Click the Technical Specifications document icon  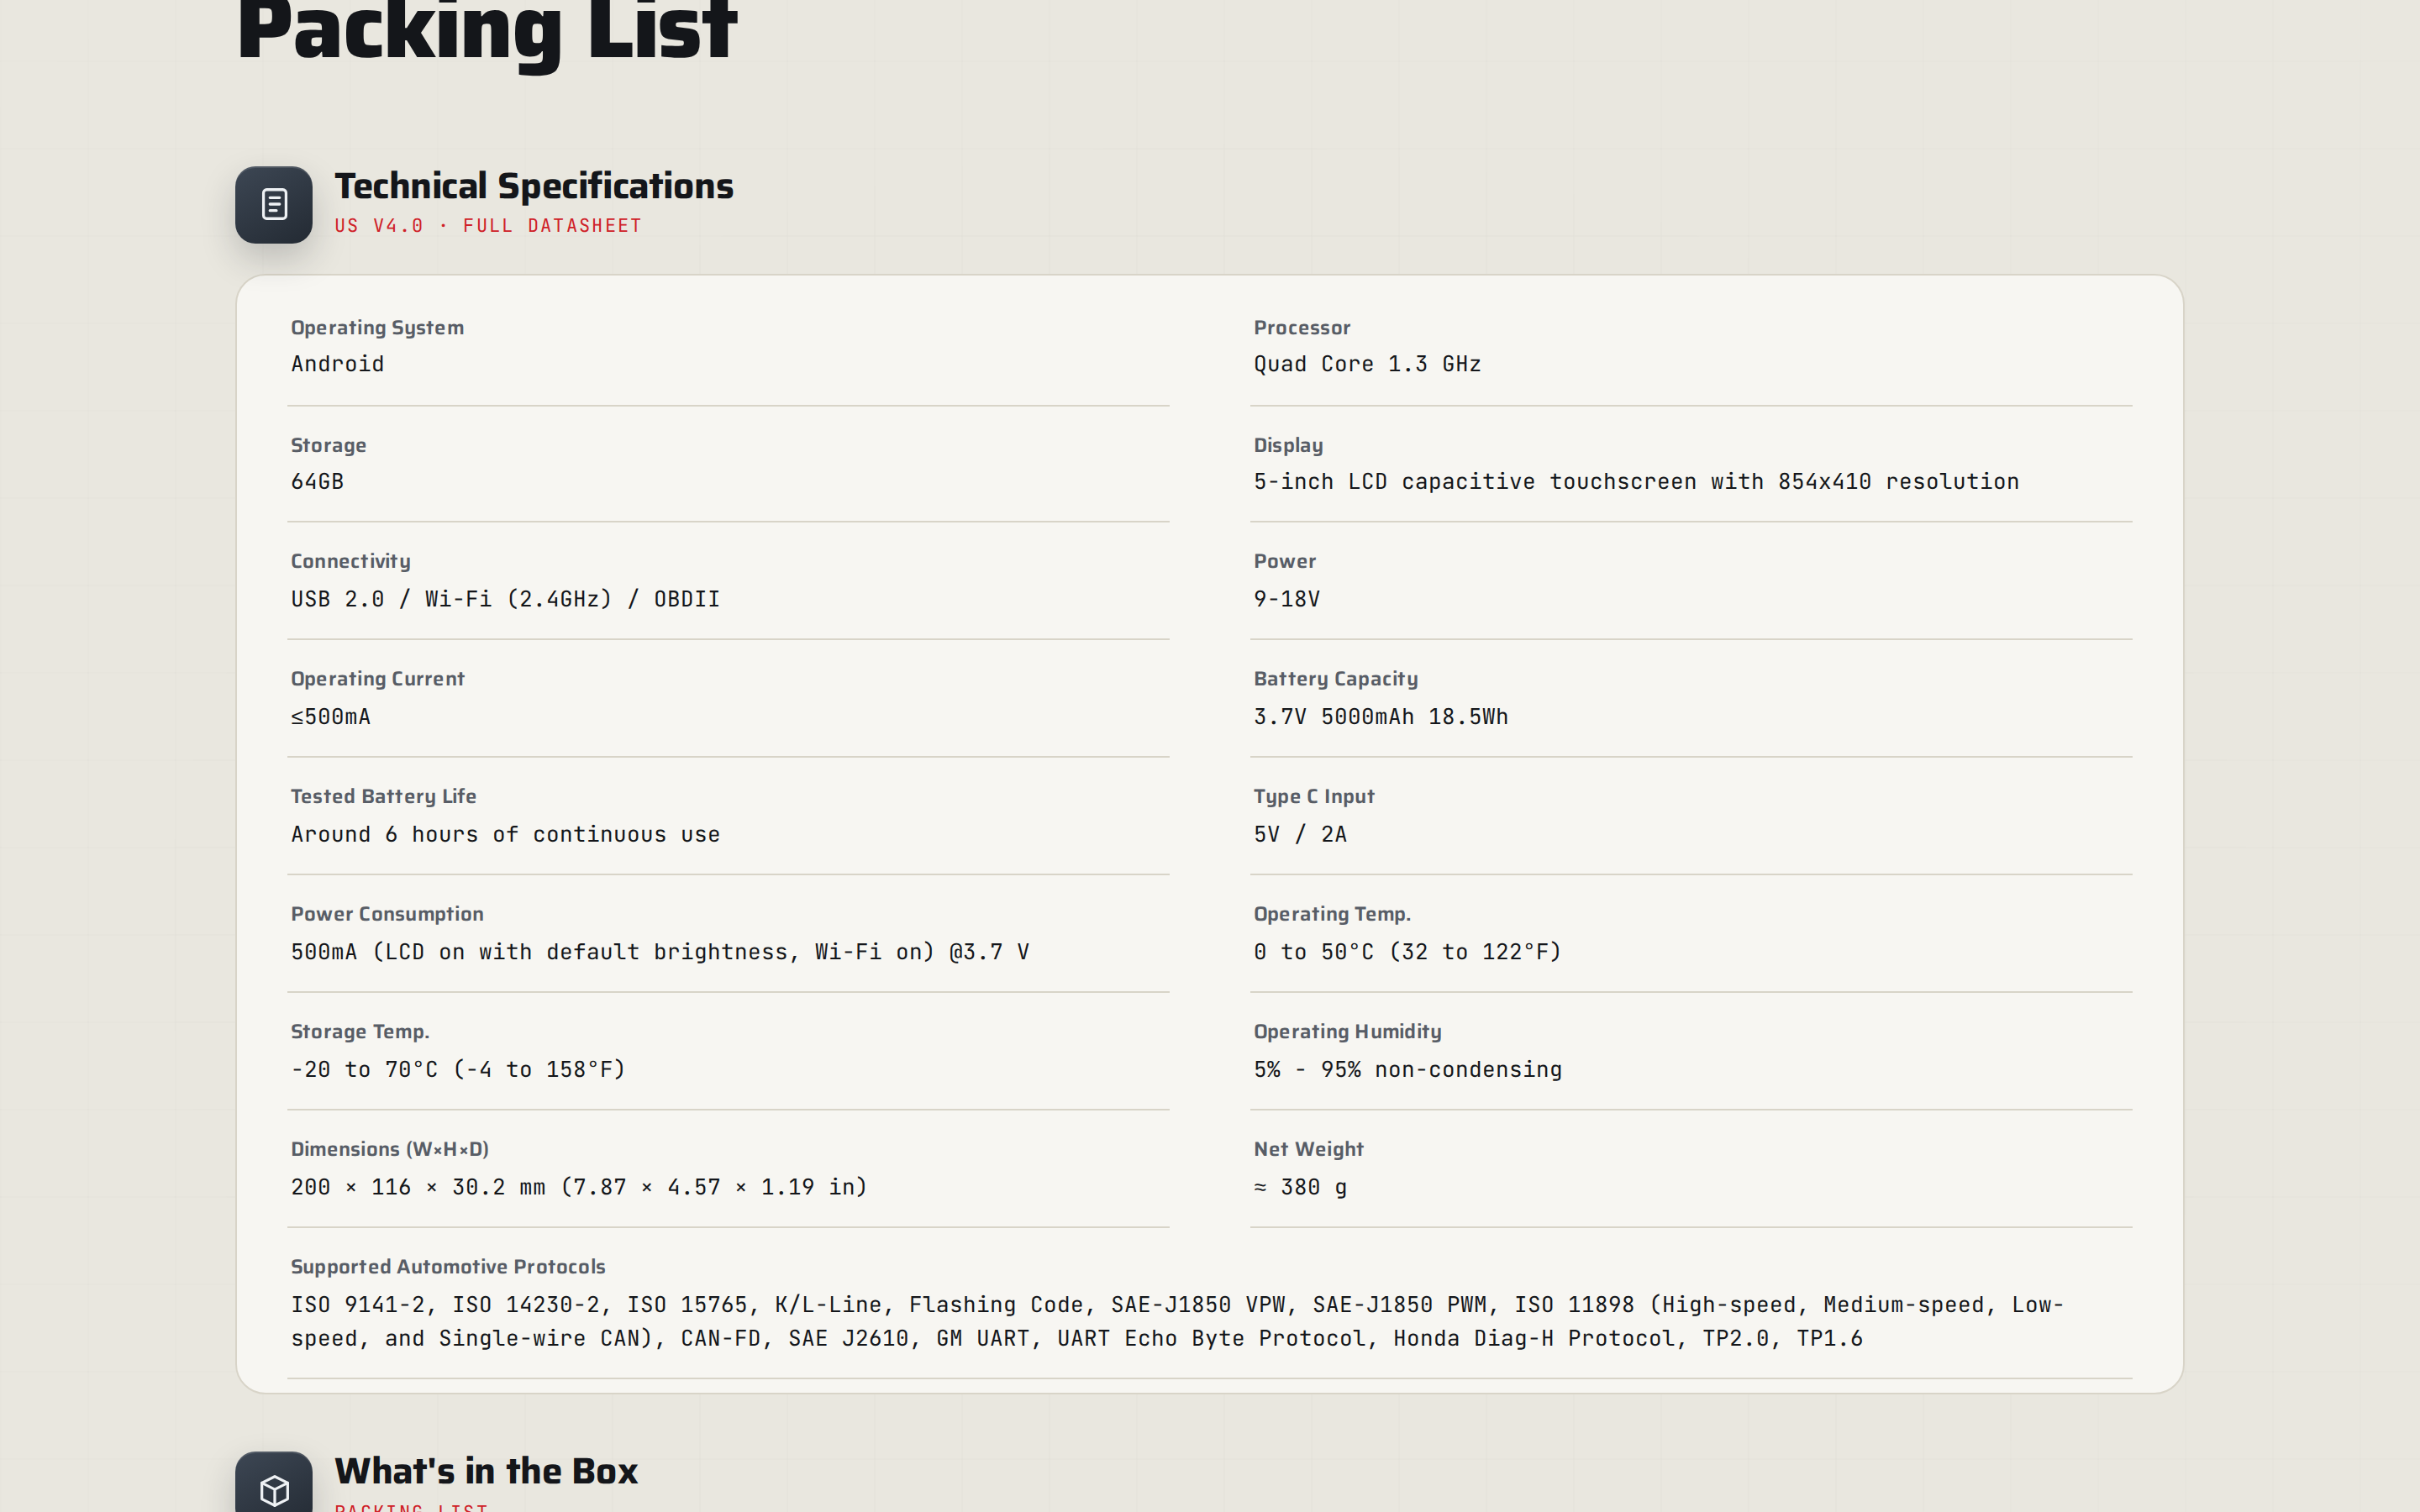coord(274,205)
